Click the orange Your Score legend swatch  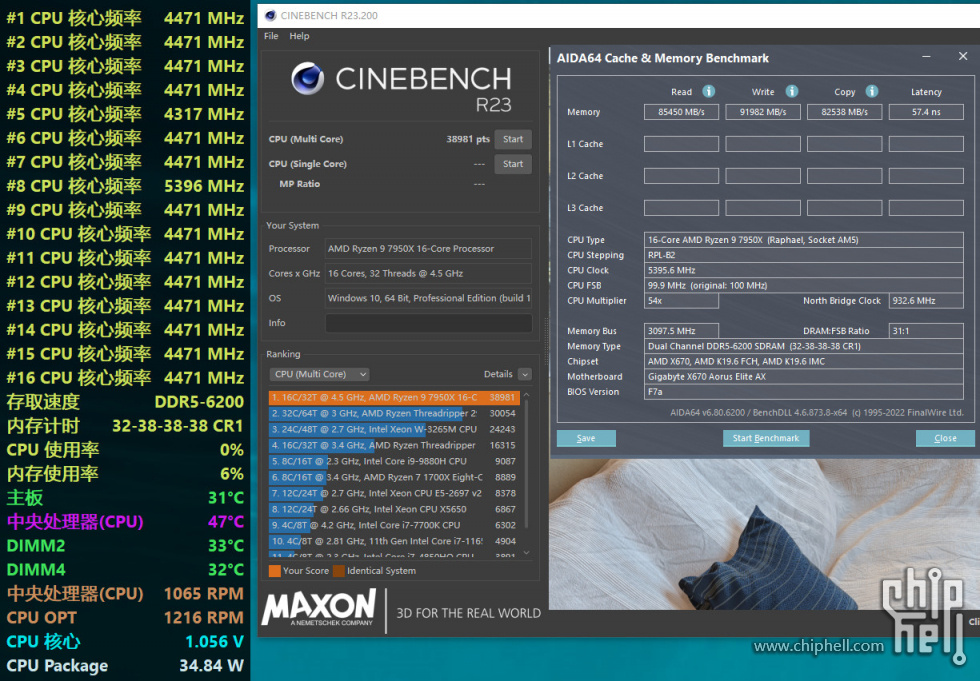274,570
